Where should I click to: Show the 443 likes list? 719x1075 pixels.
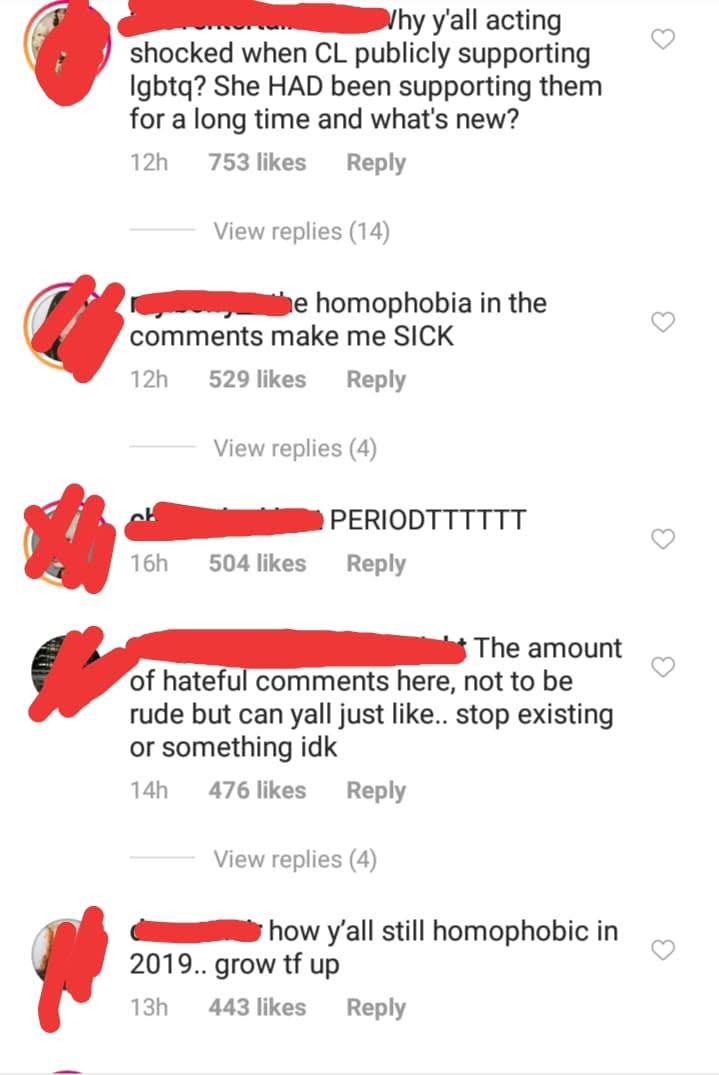(258, 1007)
